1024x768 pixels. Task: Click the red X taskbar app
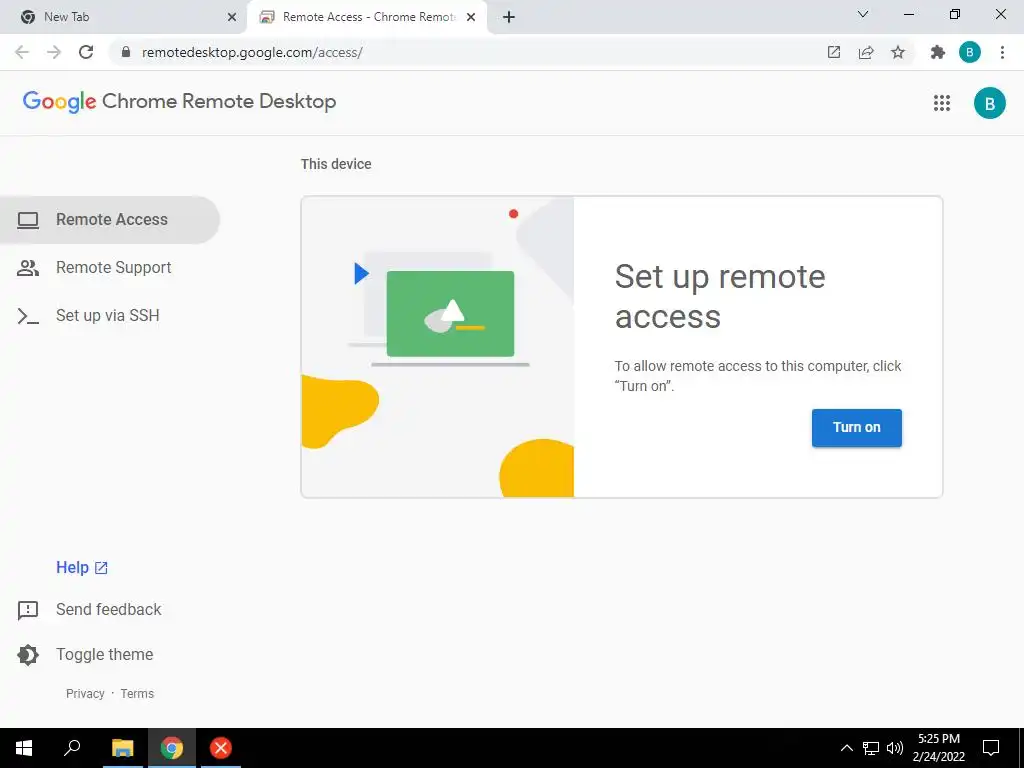[x=221, y=748]
